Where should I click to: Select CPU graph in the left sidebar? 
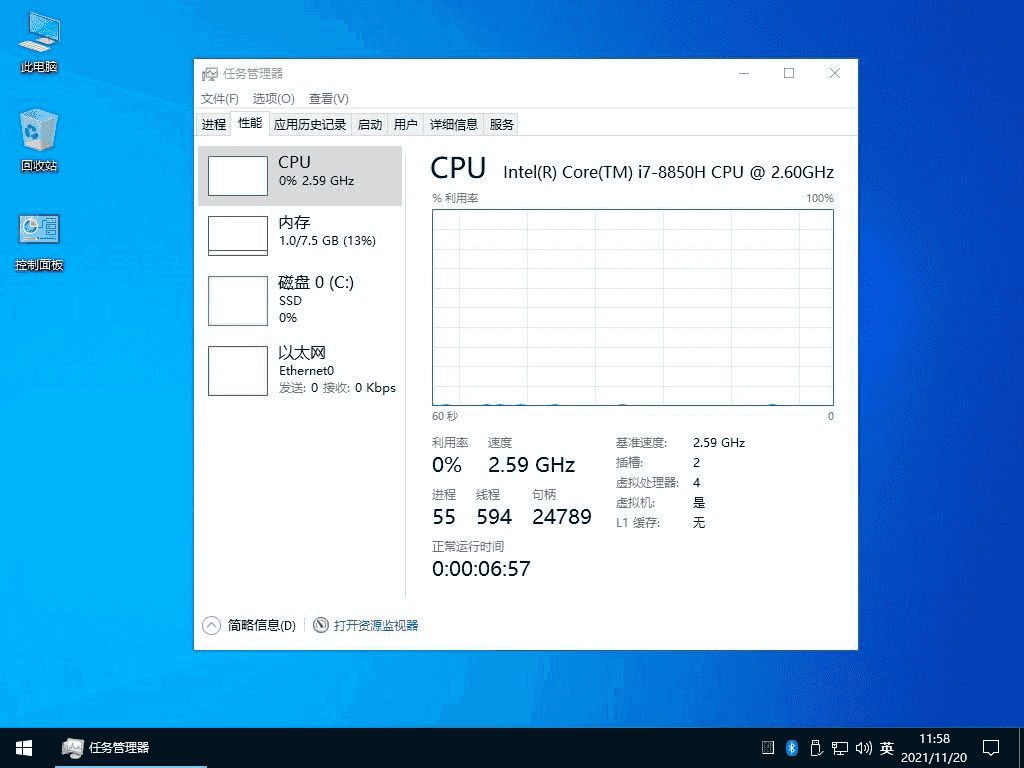[x=300, y=170]
